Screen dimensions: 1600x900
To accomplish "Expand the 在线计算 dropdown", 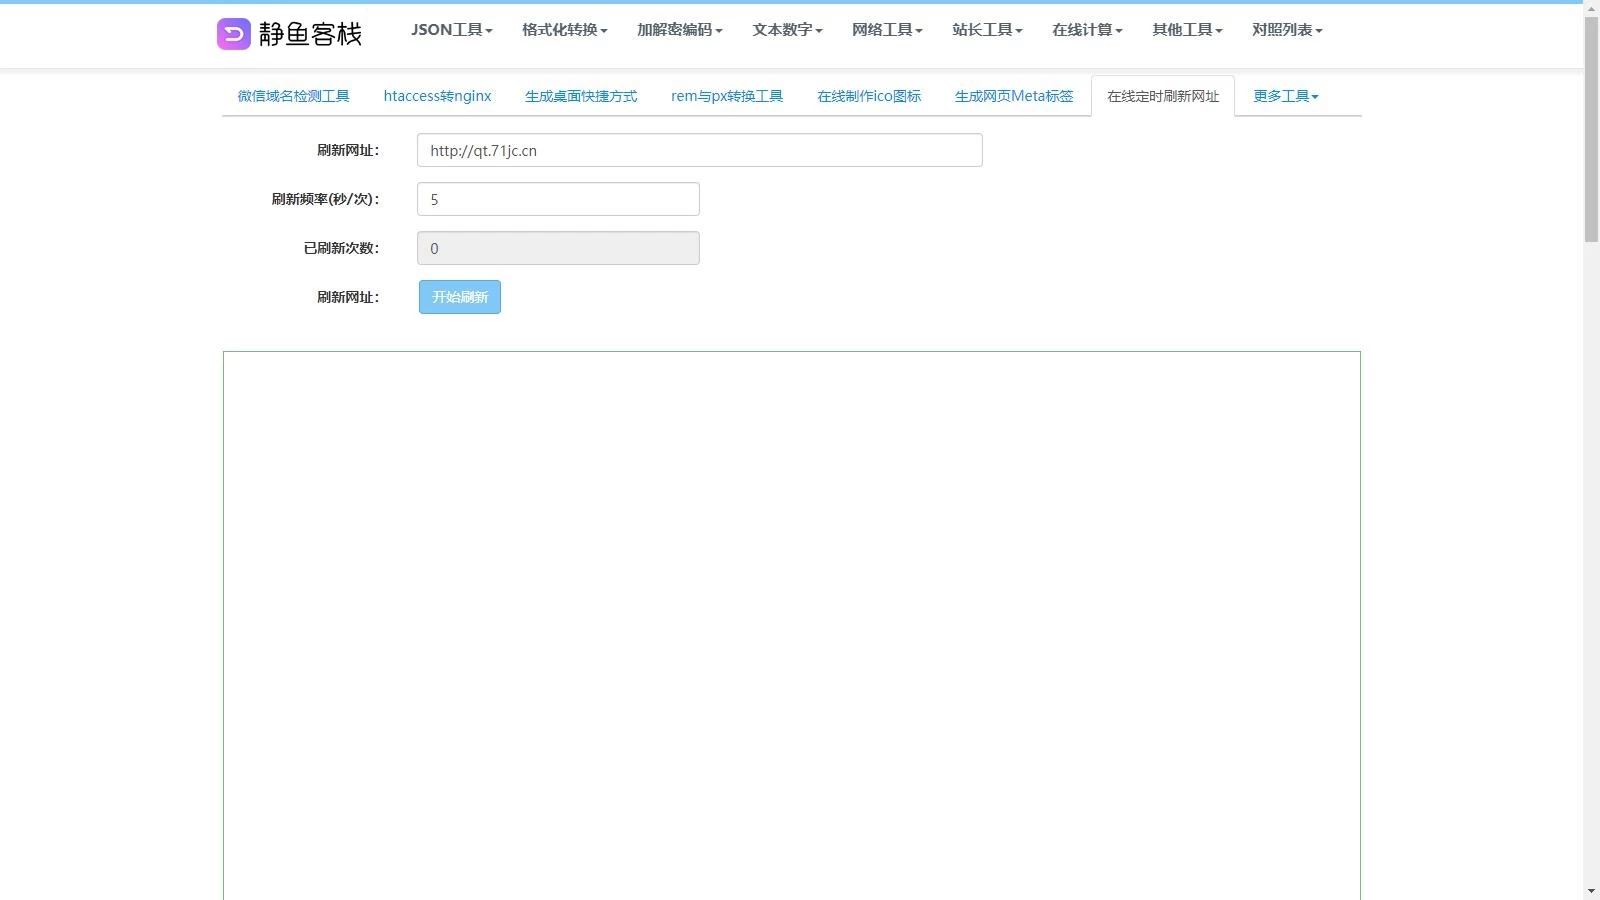I will pos(1087,30).
